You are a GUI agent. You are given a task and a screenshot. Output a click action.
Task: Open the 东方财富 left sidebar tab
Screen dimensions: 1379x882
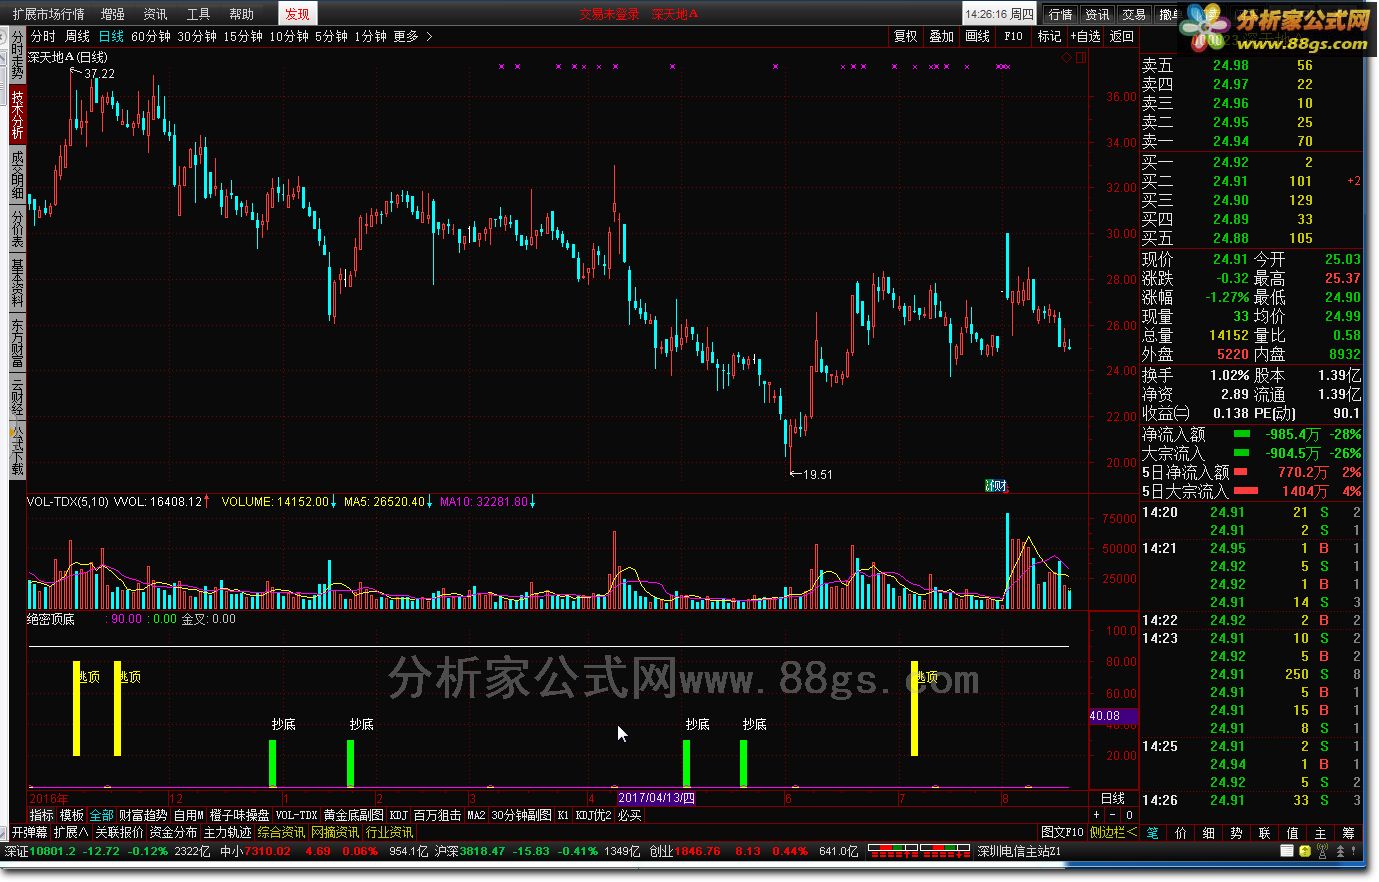coord(17,342)
